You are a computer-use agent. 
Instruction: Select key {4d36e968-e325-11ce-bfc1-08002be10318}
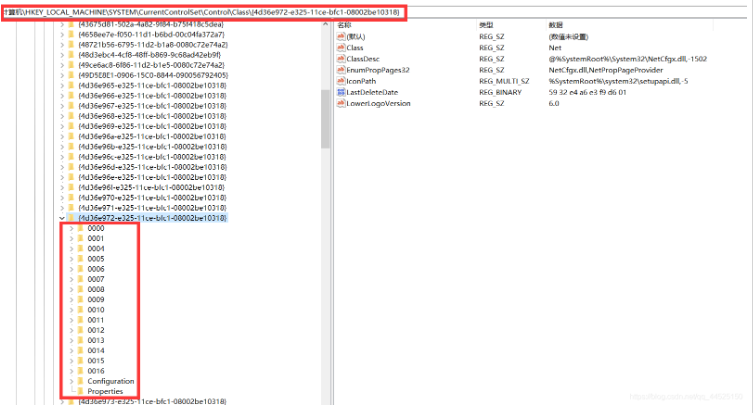pyautogui.click(x=152, y=116)
